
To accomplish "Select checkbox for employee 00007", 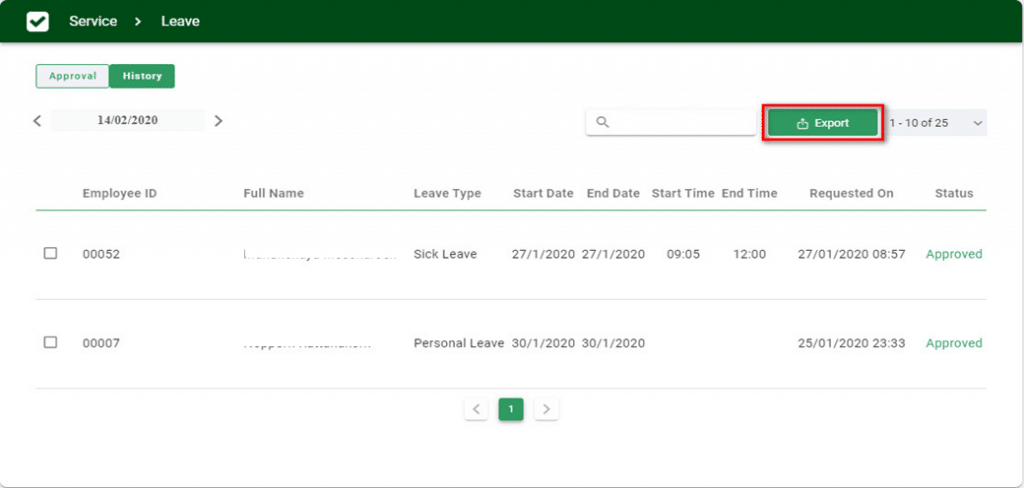I will pos(50,343).
